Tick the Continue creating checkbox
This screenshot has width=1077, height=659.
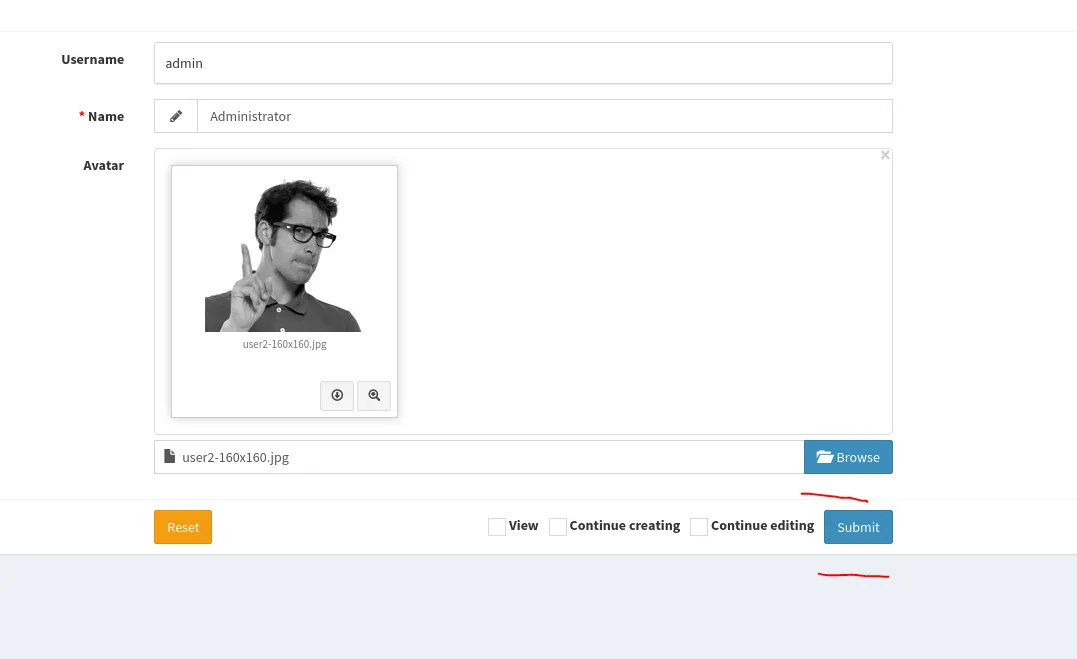[558, 526]
